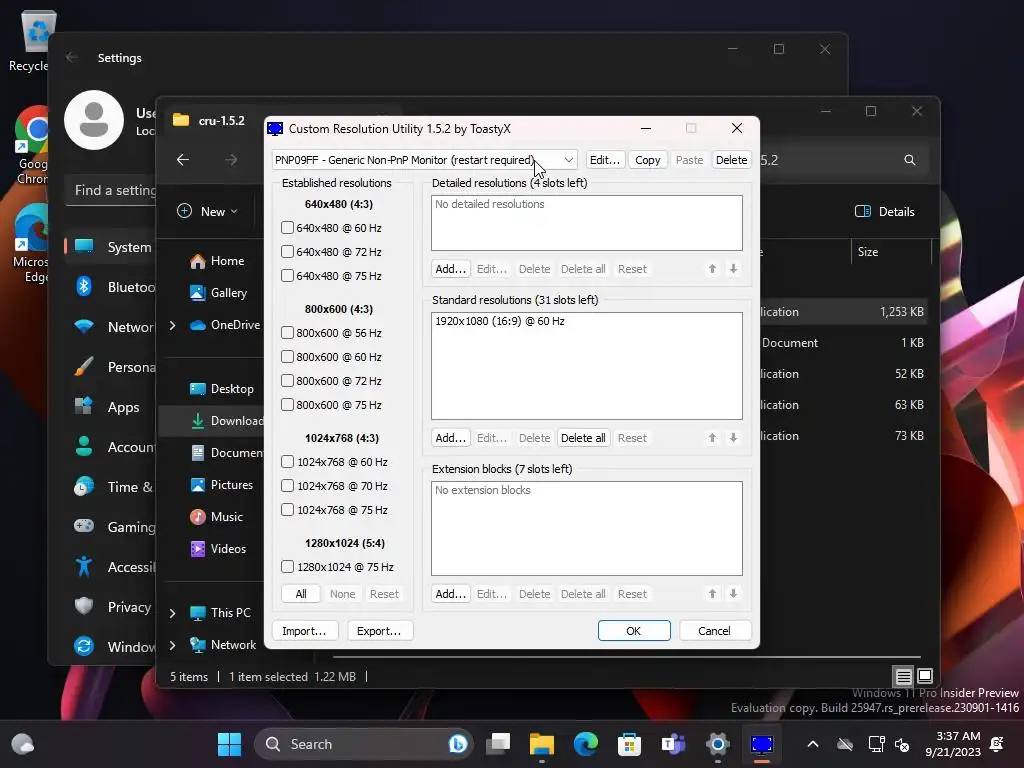Screen dimensions: 1024x768
Task: Enable 800x600 @ 75 Hz resolution
Action: 287,405
